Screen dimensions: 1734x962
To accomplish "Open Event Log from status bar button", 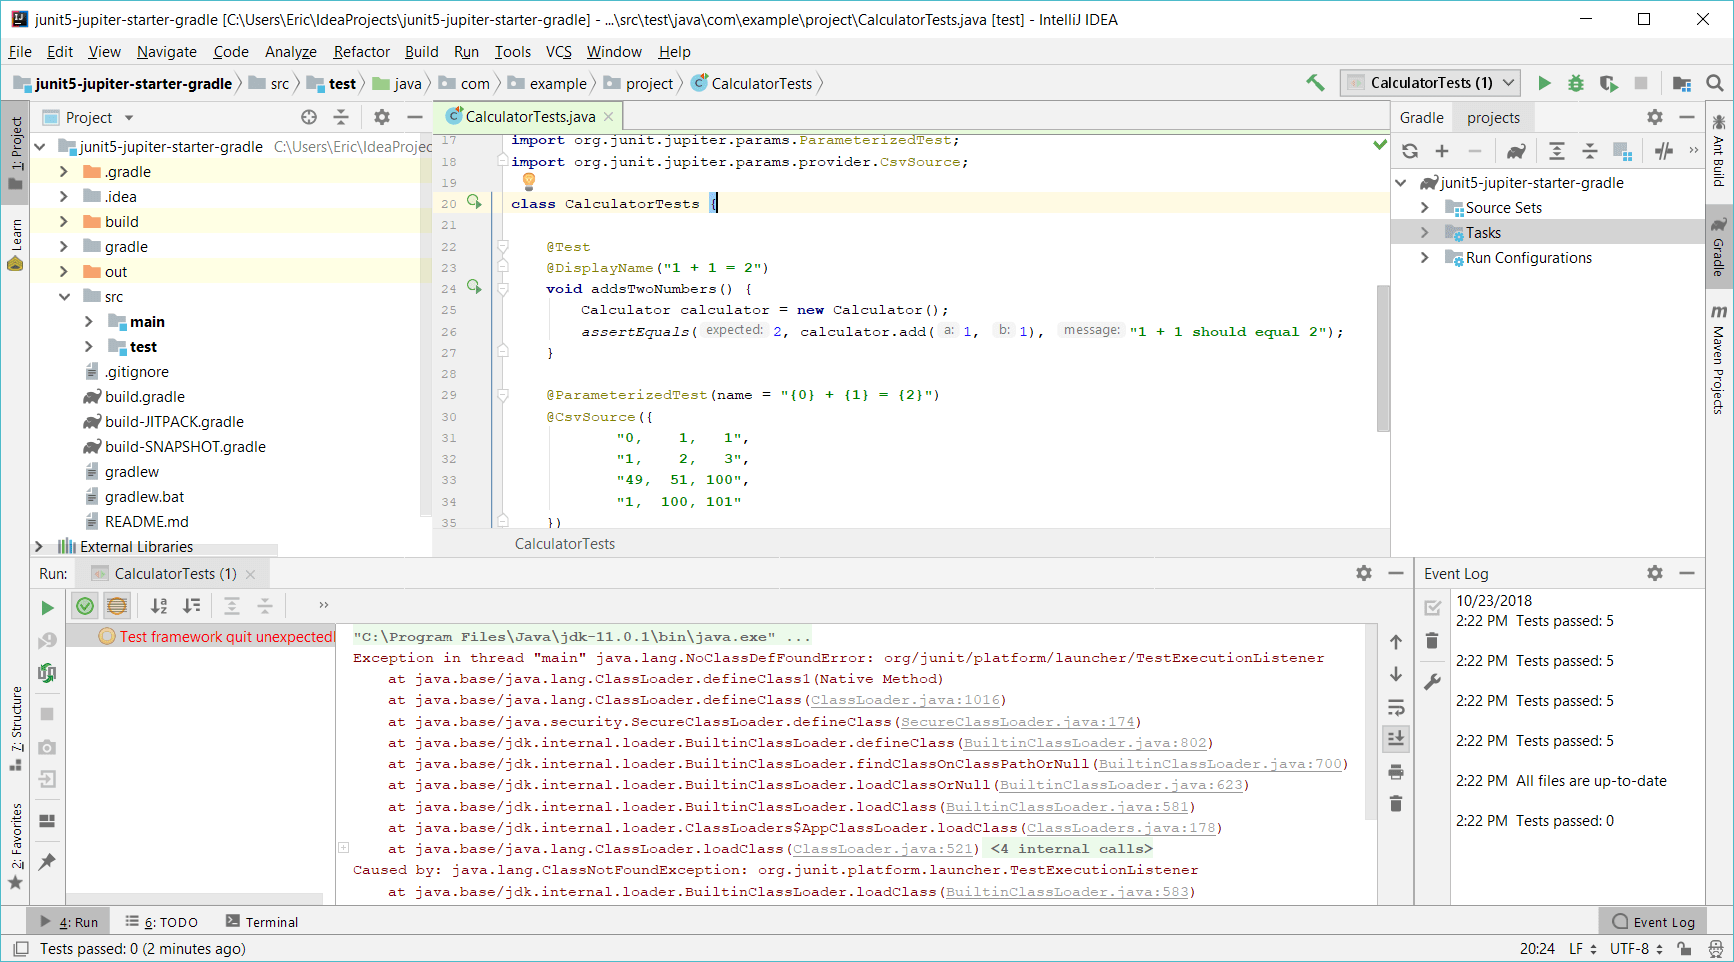I will [1654, 922].
